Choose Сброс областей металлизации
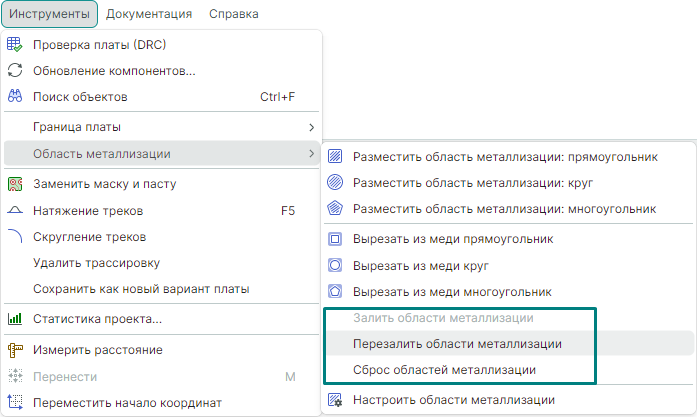Viewport: 697px width, 417px height. (x=444, y=370)
